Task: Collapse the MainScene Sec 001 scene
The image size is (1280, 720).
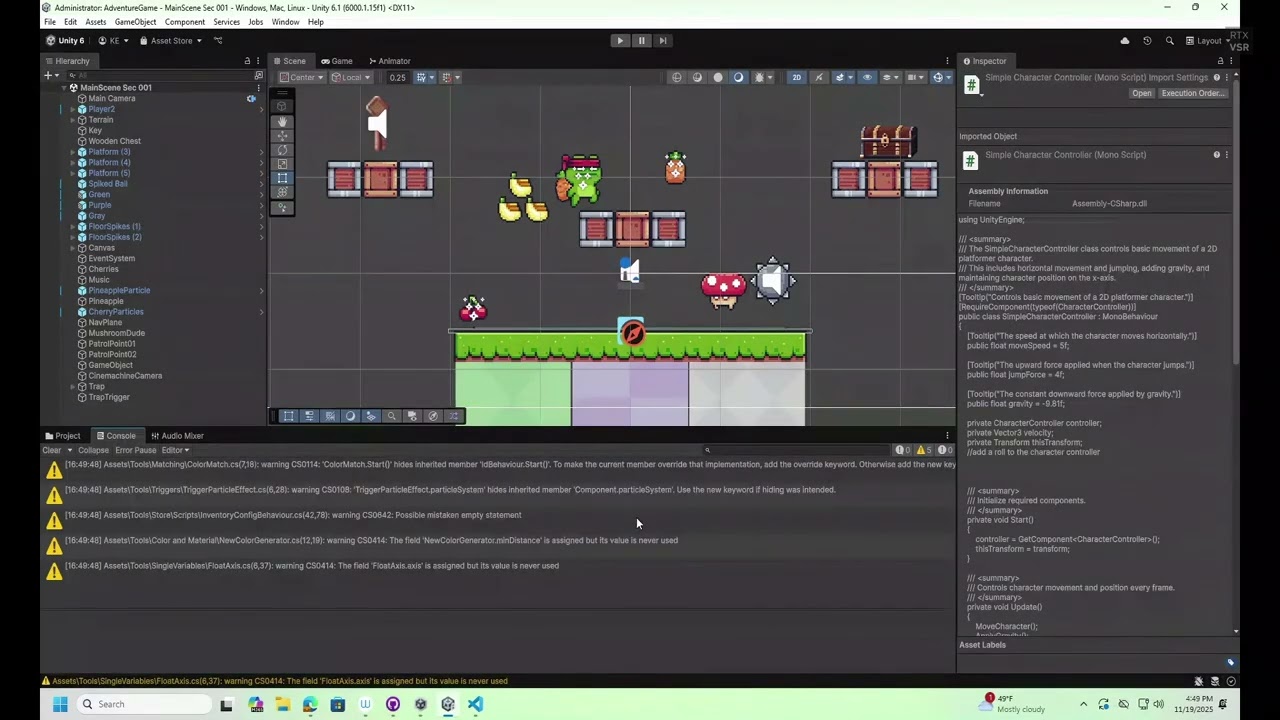Action: tap(64, 88)
